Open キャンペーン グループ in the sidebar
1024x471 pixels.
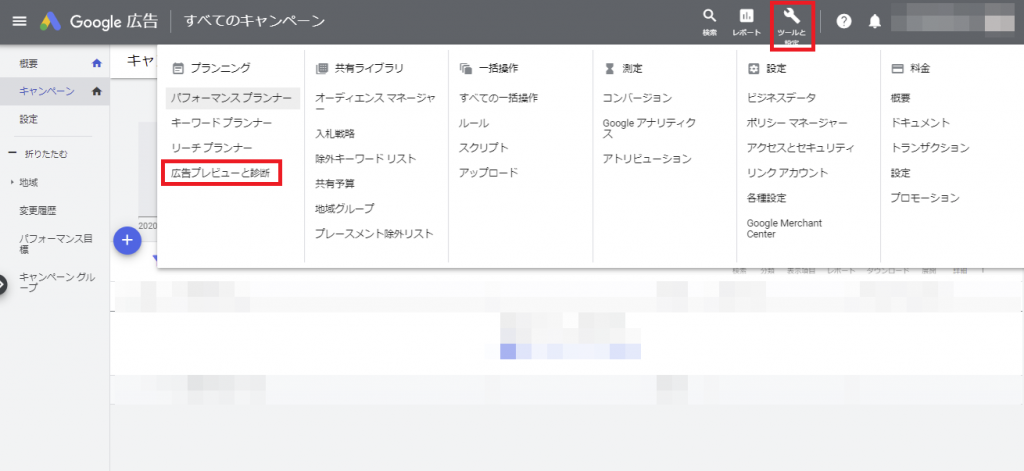click(x=57, y=282)
